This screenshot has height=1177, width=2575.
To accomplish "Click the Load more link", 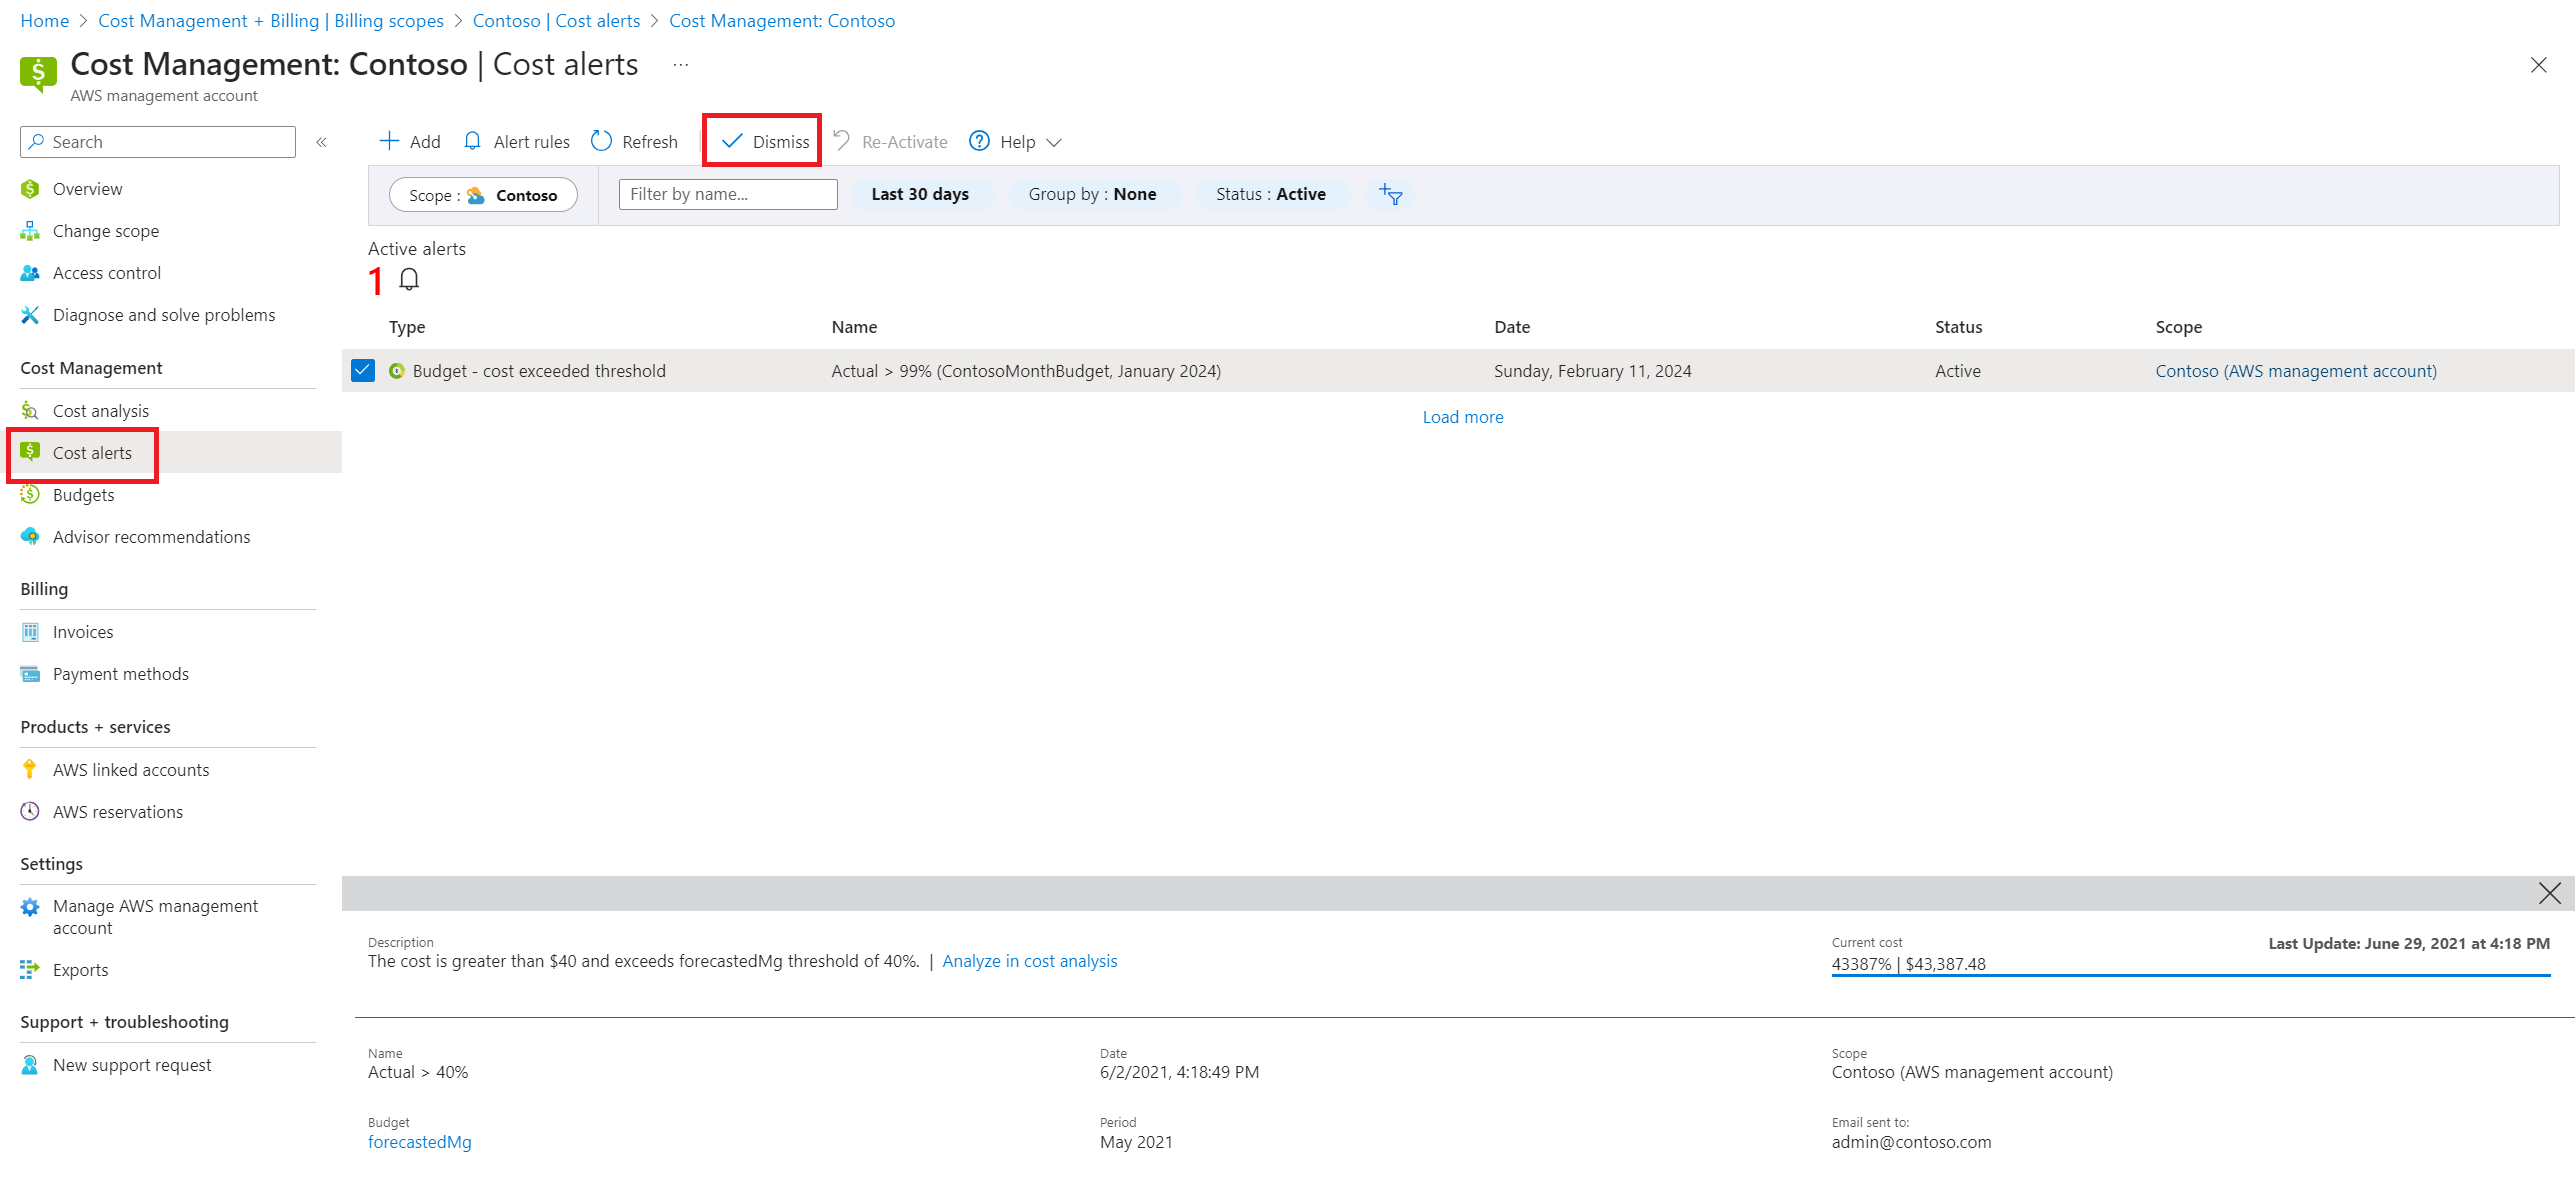I will 1462,417.
